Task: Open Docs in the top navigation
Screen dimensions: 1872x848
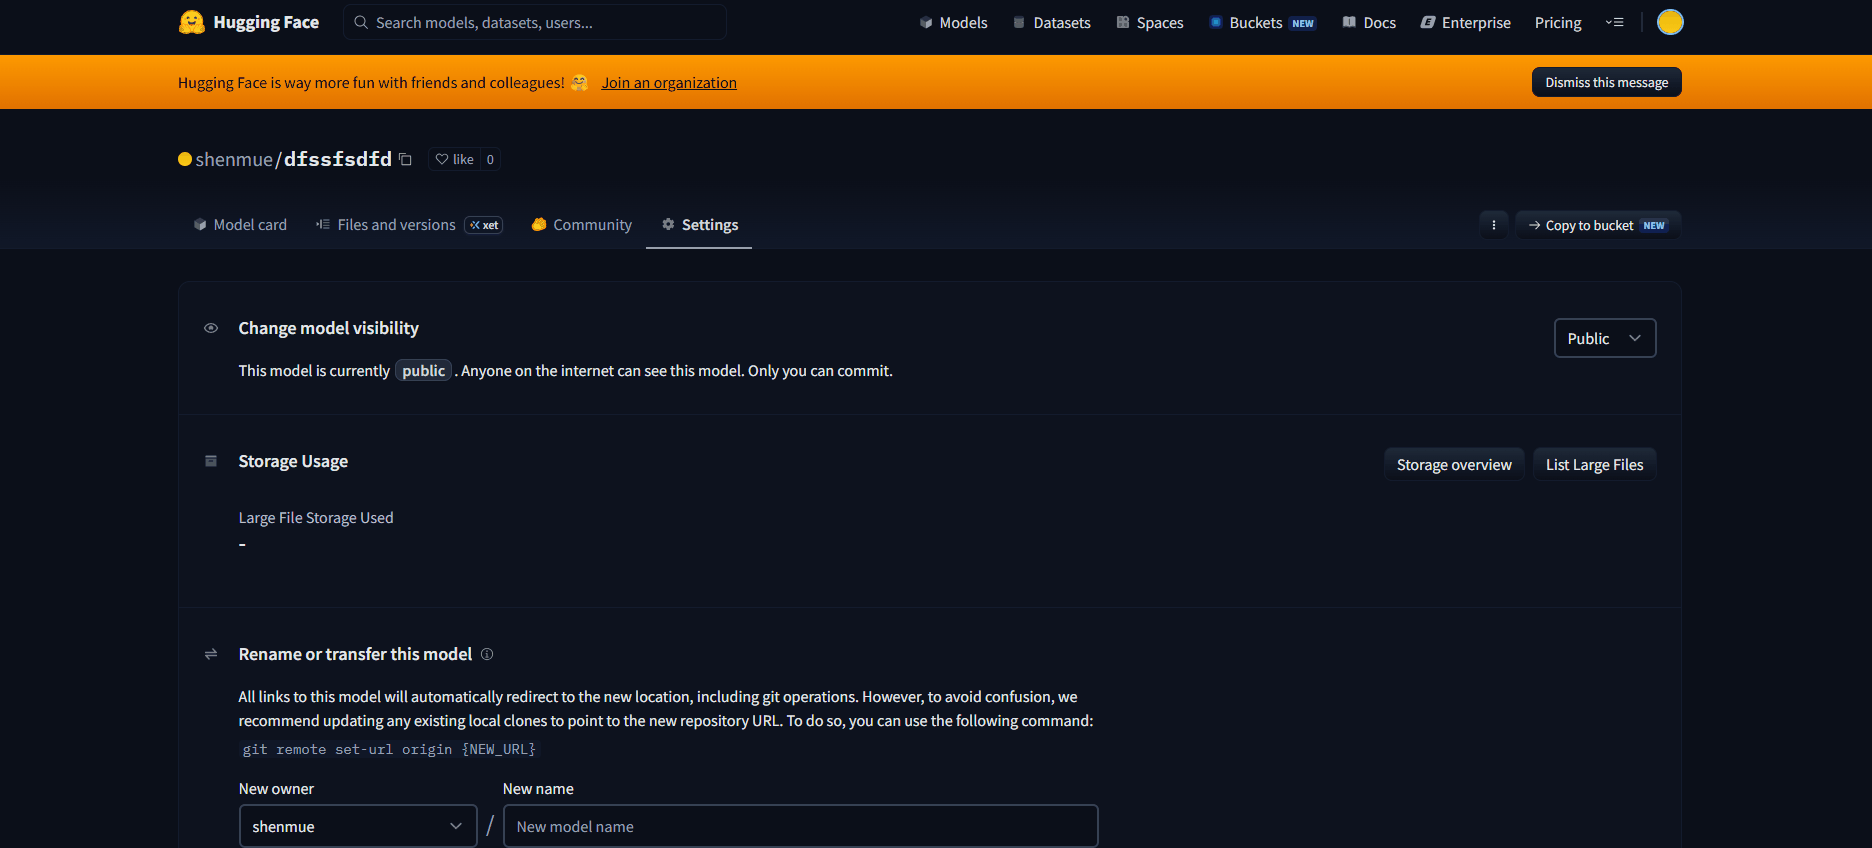Action: [x=1369, y=22]
